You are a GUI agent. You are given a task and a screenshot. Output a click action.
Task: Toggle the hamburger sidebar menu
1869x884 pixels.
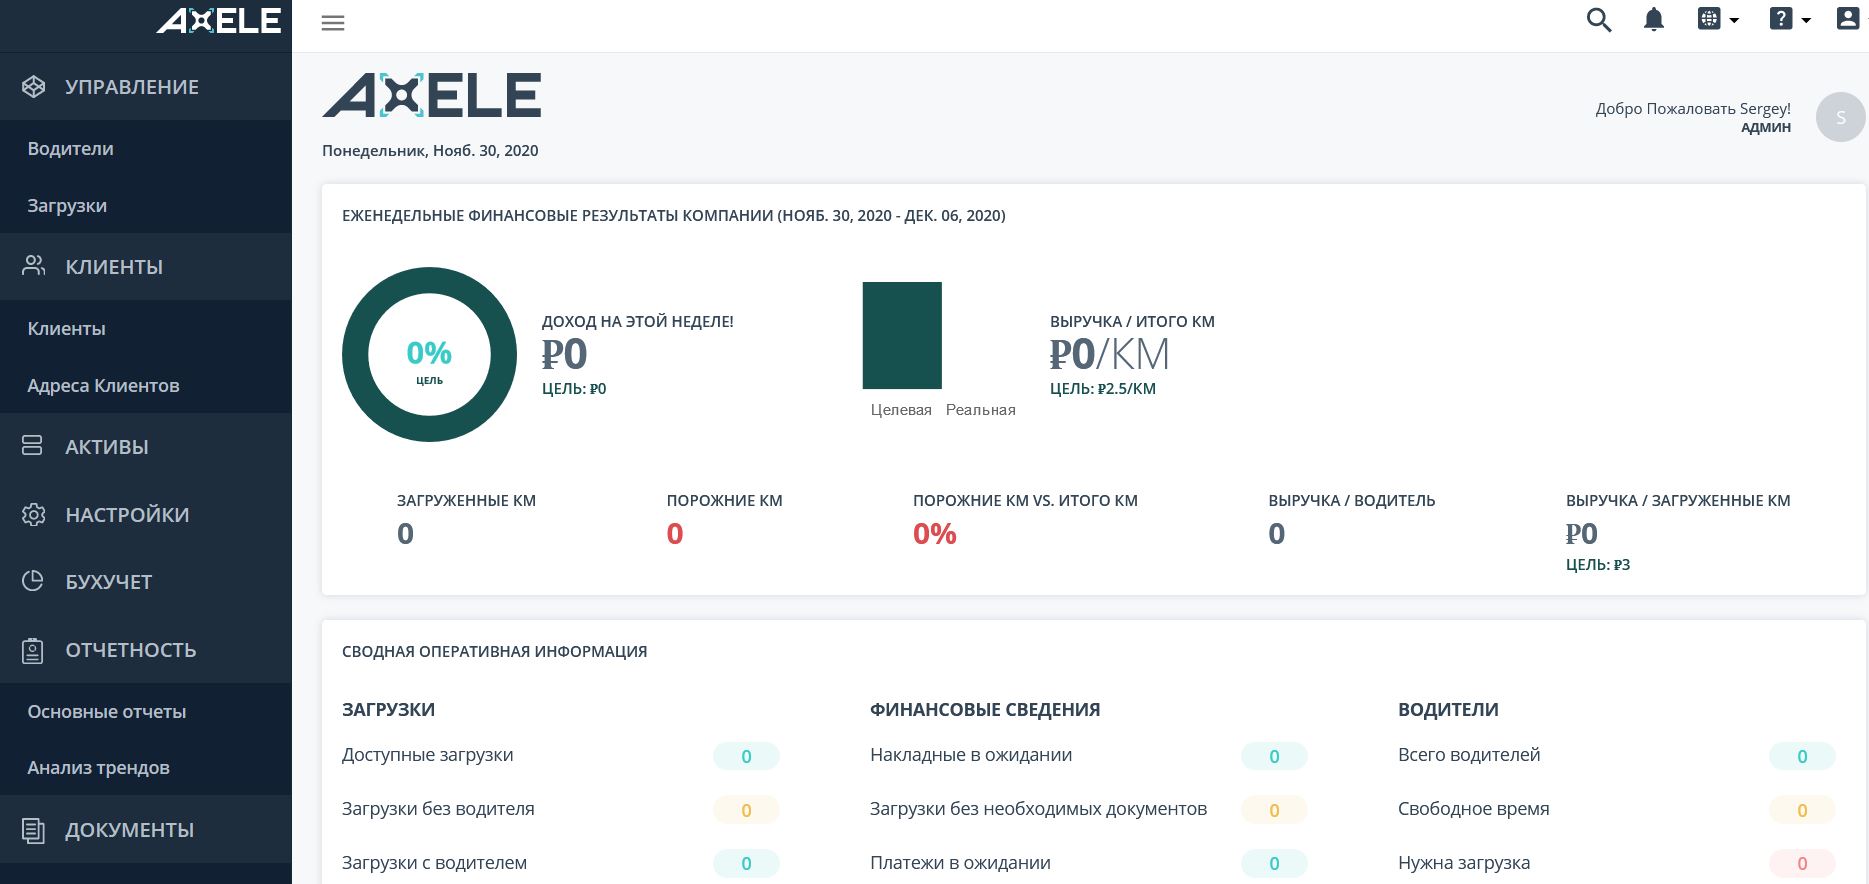click(x=333, y=23)
